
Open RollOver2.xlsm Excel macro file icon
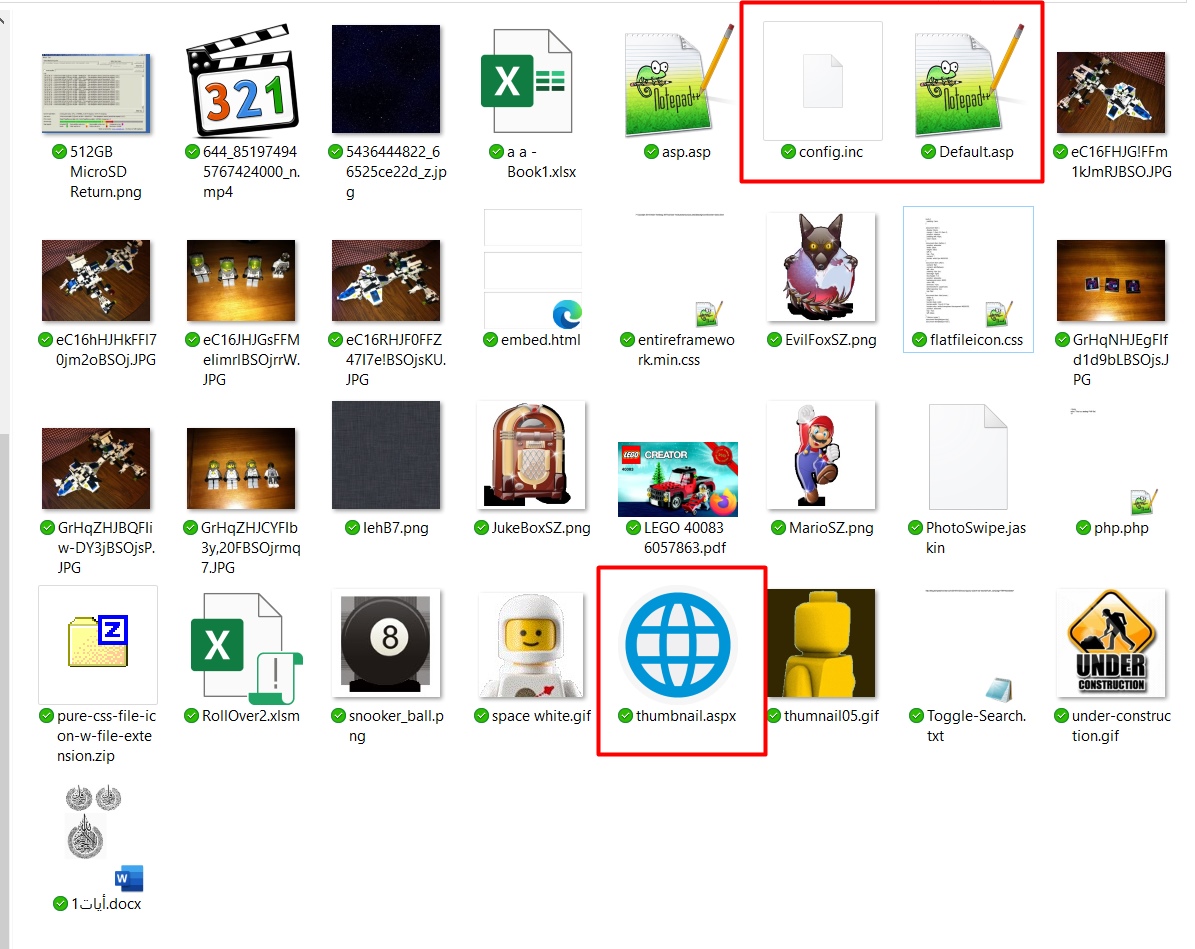(x=241, y=645)
